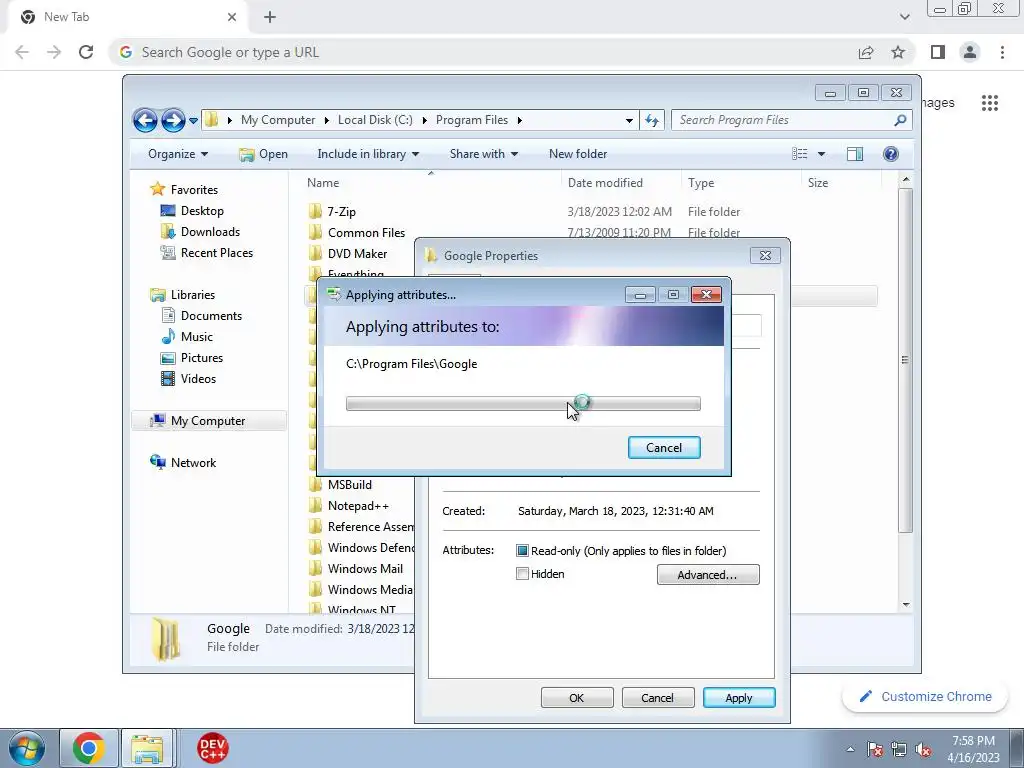1024x768 pixels.
Task: Click Chrome reload page icon
Action: [86, 52]
